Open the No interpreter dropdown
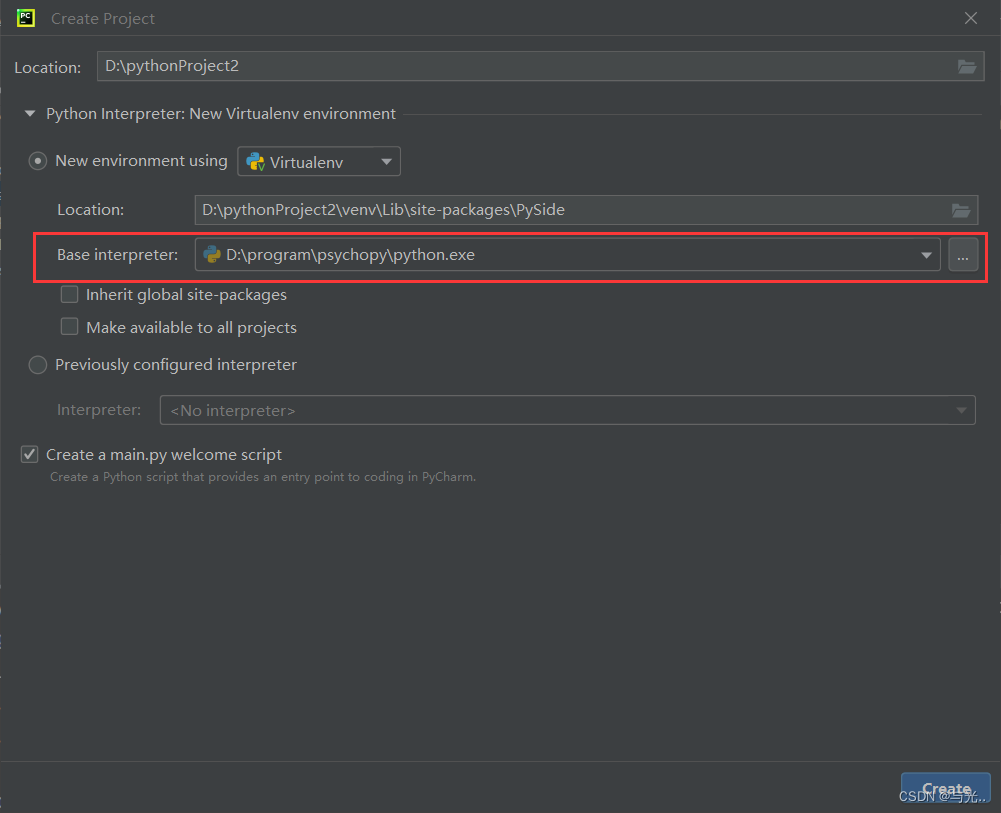1001x813 pixels. (x=568, y=410)
